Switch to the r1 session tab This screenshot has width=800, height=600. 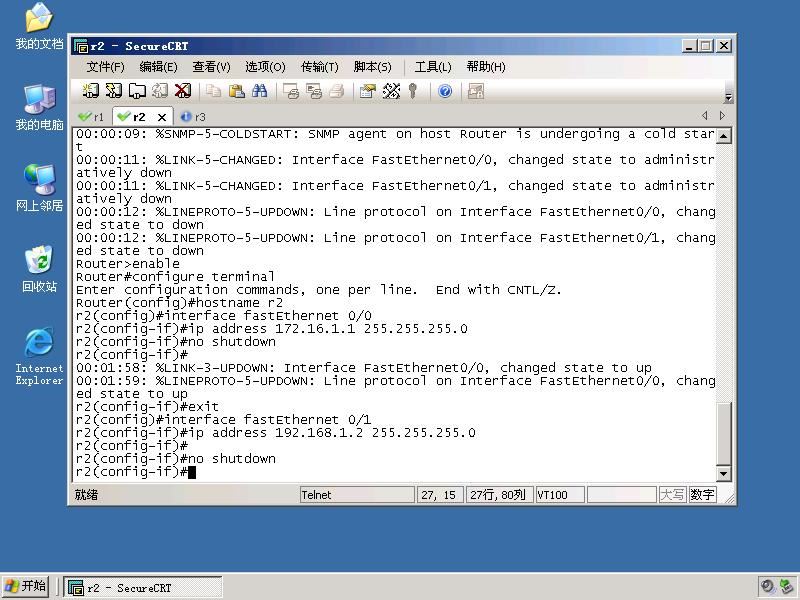[92, 117]
